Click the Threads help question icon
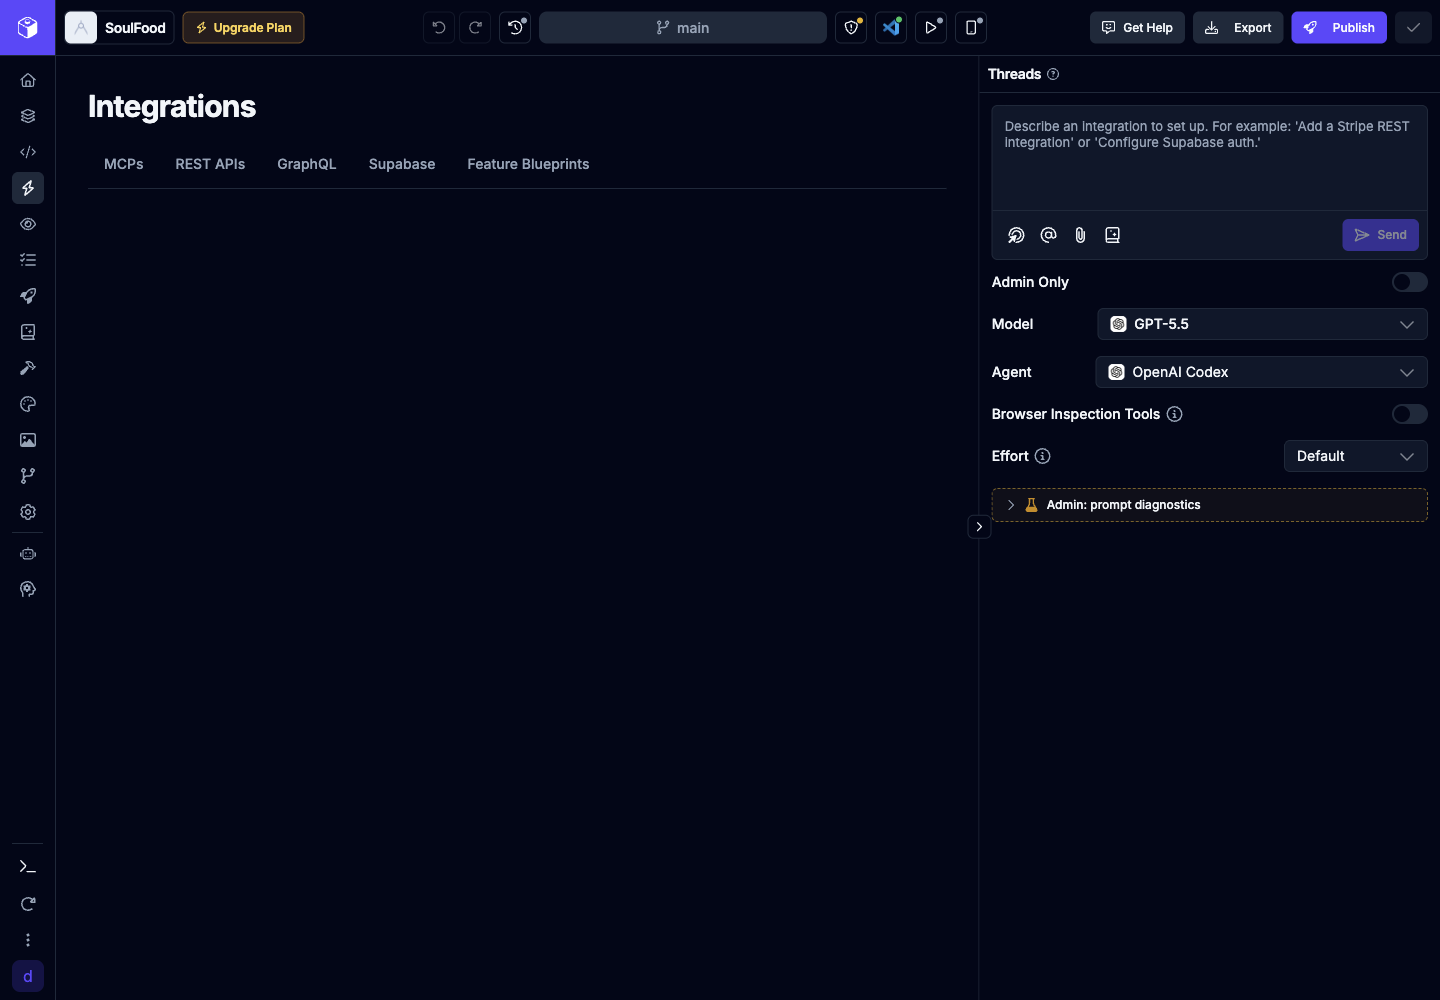Screen dimensions: 1440x1000 pyautogui.click(x=1053, y=74)
